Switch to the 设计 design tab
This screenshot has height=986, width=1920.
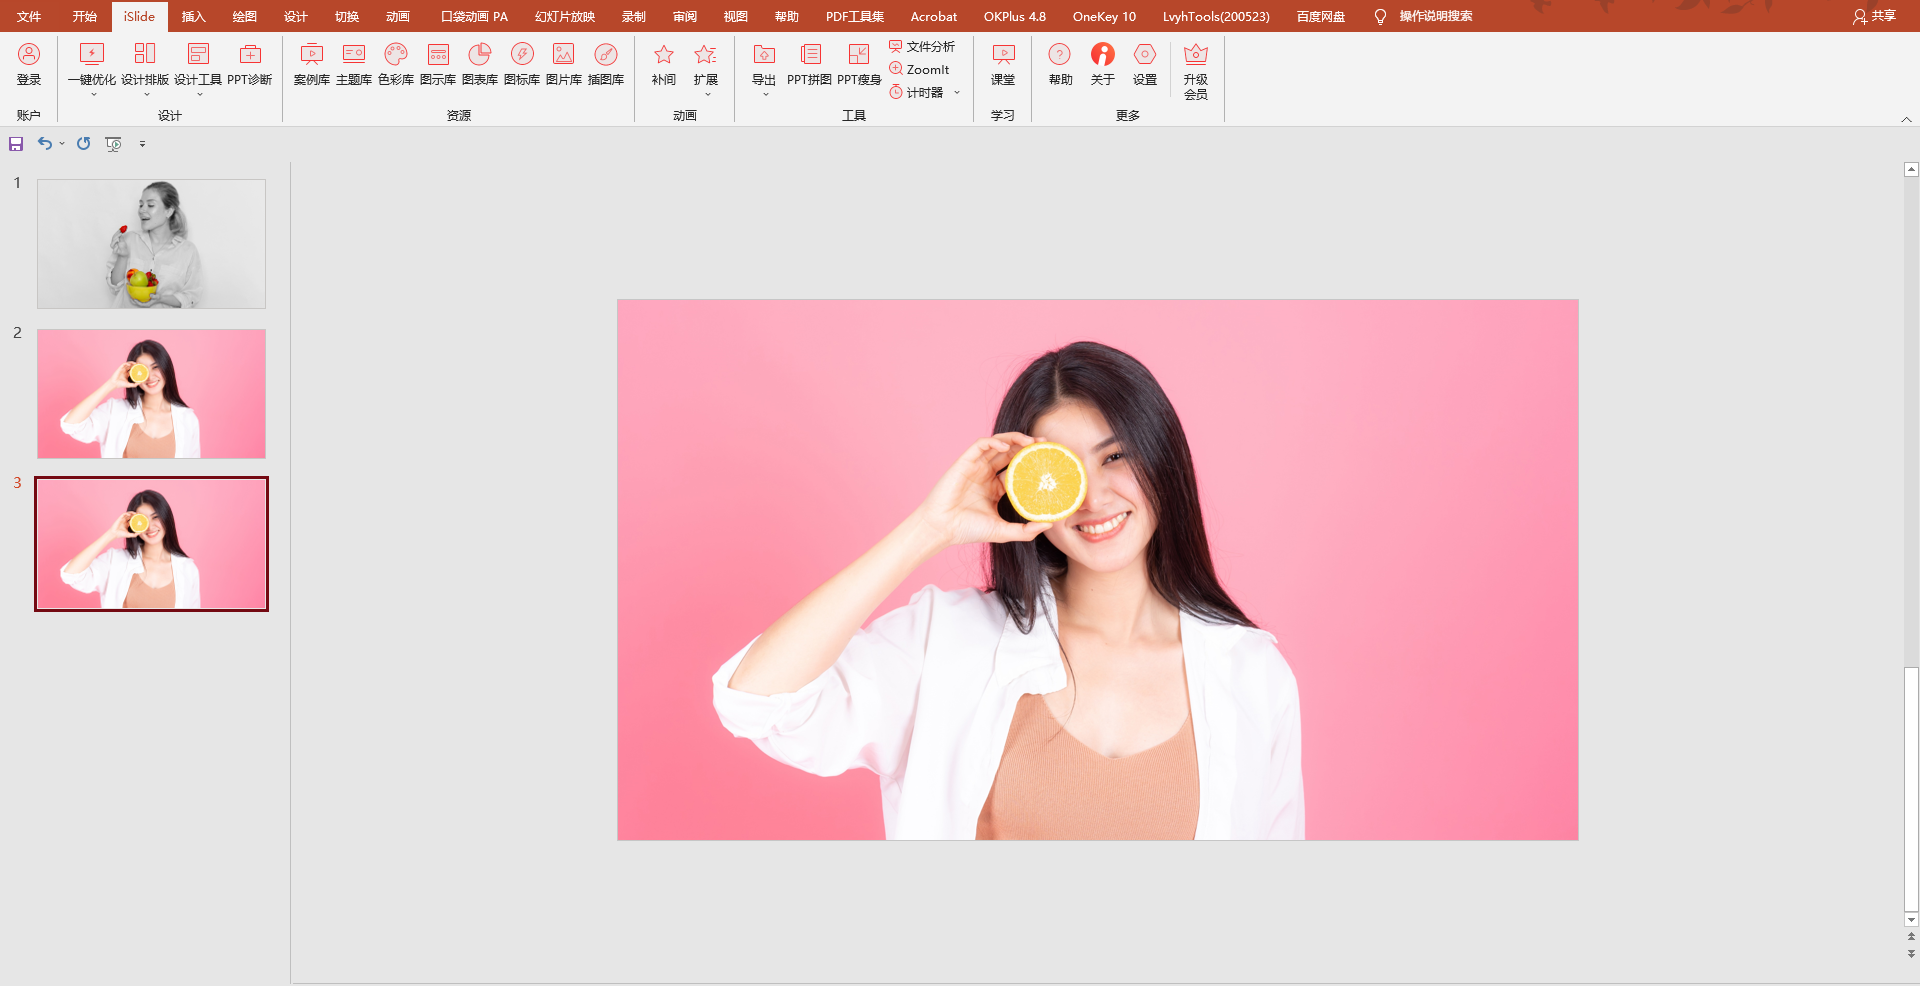tap(295, 16)
